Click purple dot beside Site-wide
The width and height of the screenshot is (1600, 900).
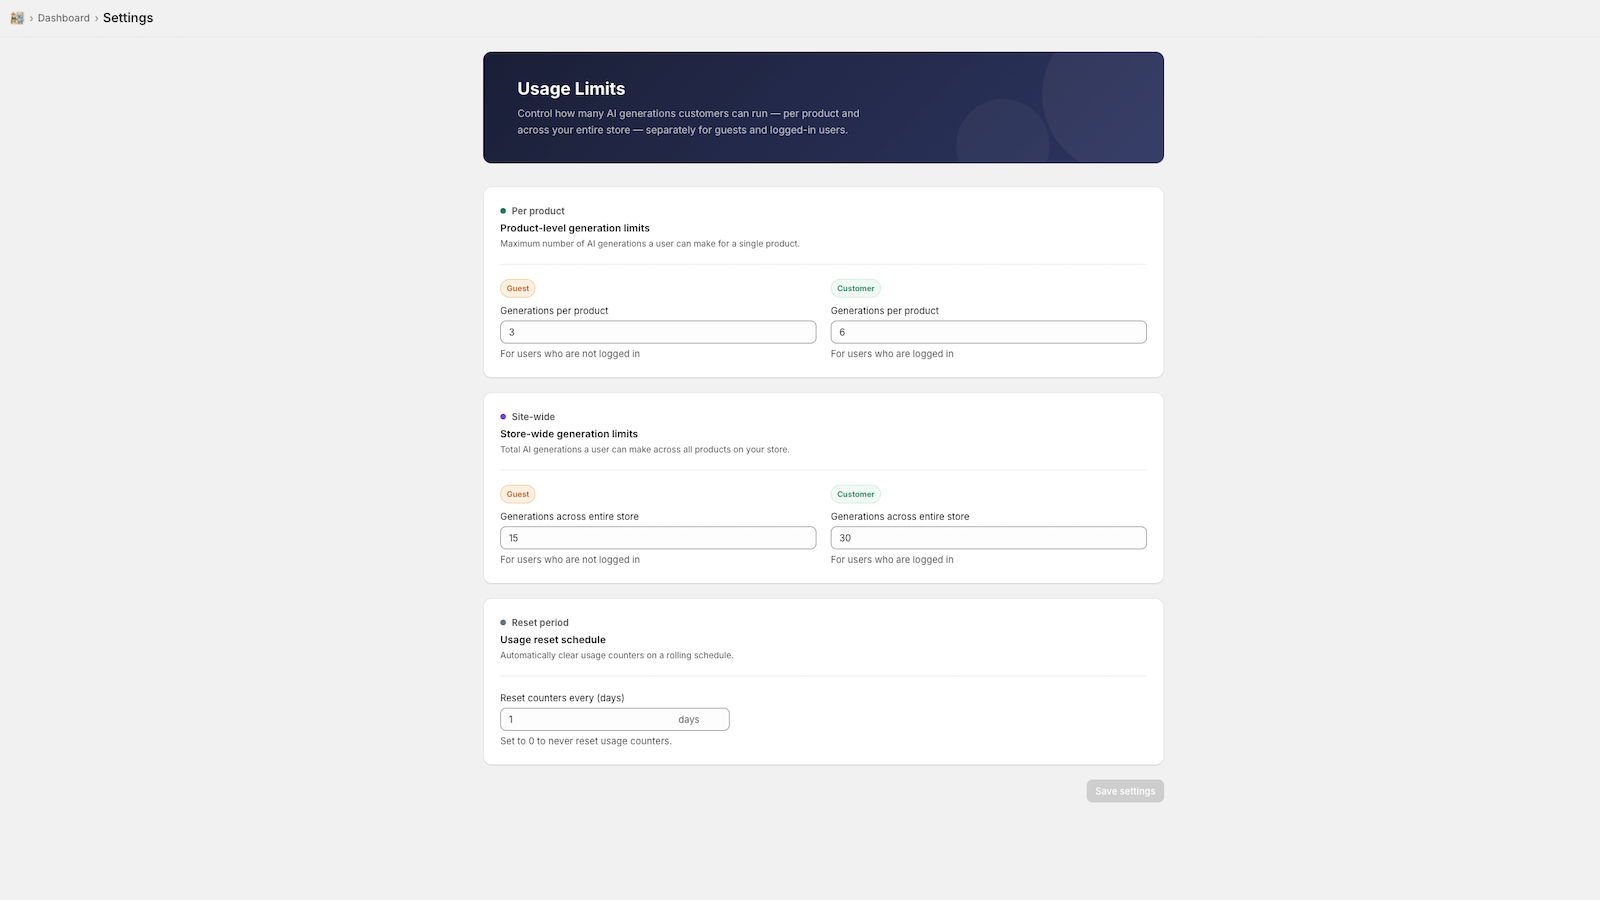click(503, 417)
